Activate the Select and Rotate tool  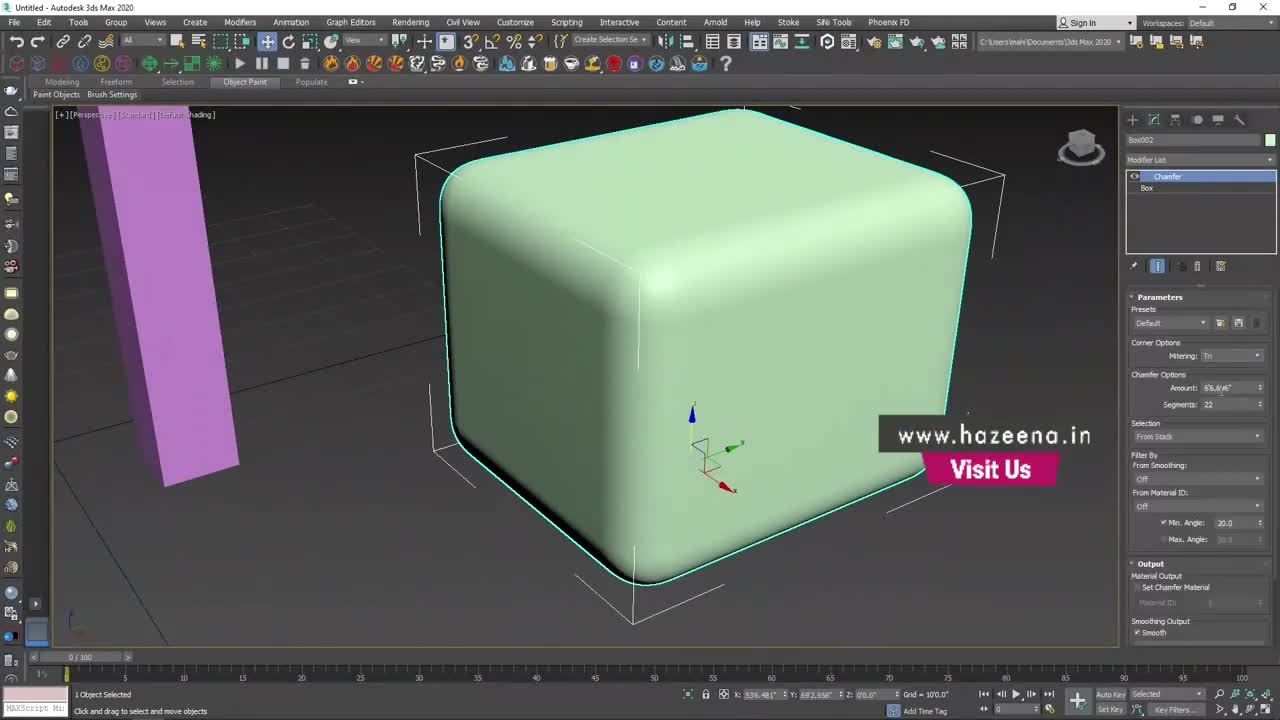[289, 41]
